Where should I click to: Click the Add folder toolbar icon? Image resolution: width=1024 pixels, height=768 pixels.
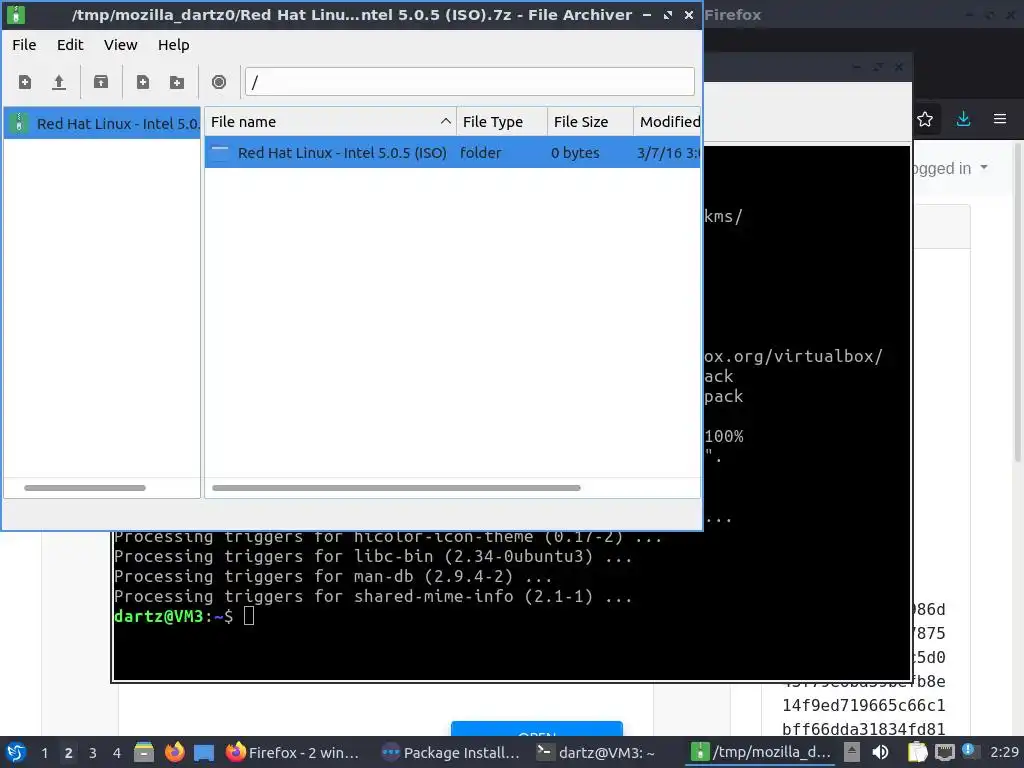[x=177, y=82]
